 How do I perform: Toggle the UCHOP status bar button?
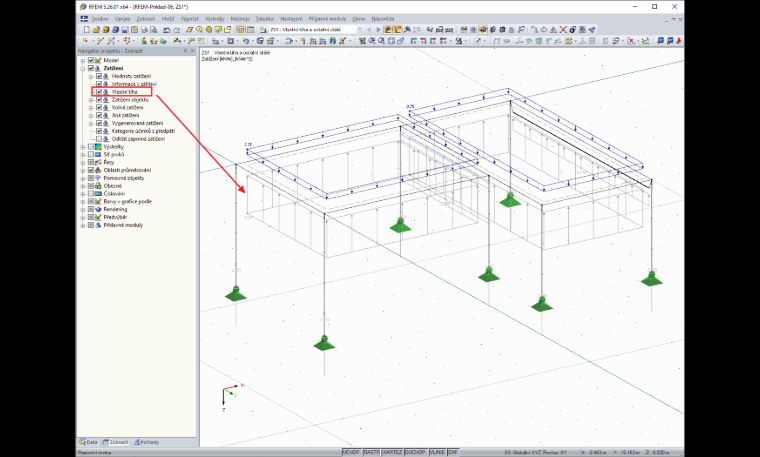(351, 452)
